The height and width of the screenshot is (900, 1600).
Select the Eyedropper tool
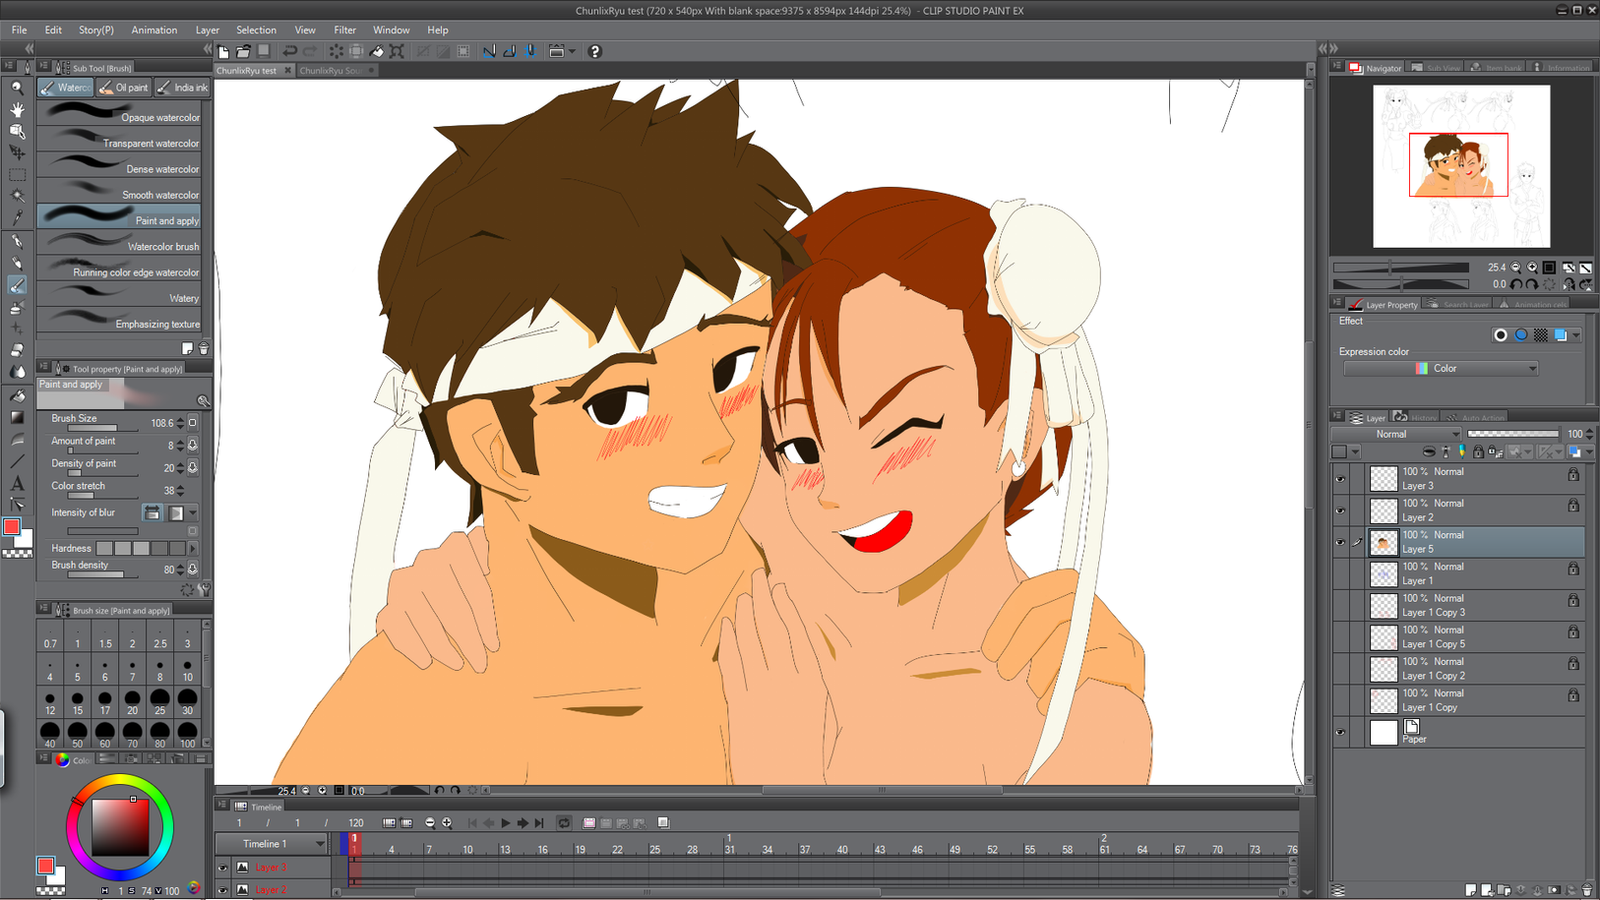[x=17, y=218]
